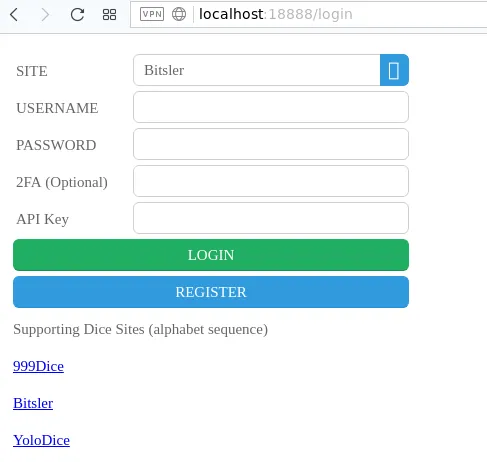Viewport: 487px width, 462px height.
Task: Click the blue dropdown arrow beside SITE
Action: point(394,70)
